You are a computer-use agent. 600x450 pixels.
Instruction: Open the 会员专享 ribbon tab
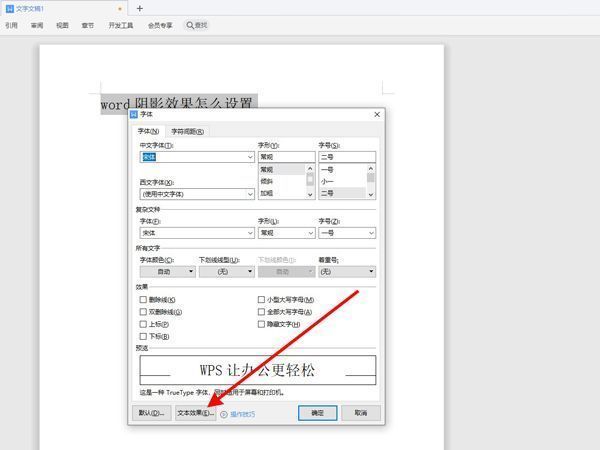tap(160, 25)
